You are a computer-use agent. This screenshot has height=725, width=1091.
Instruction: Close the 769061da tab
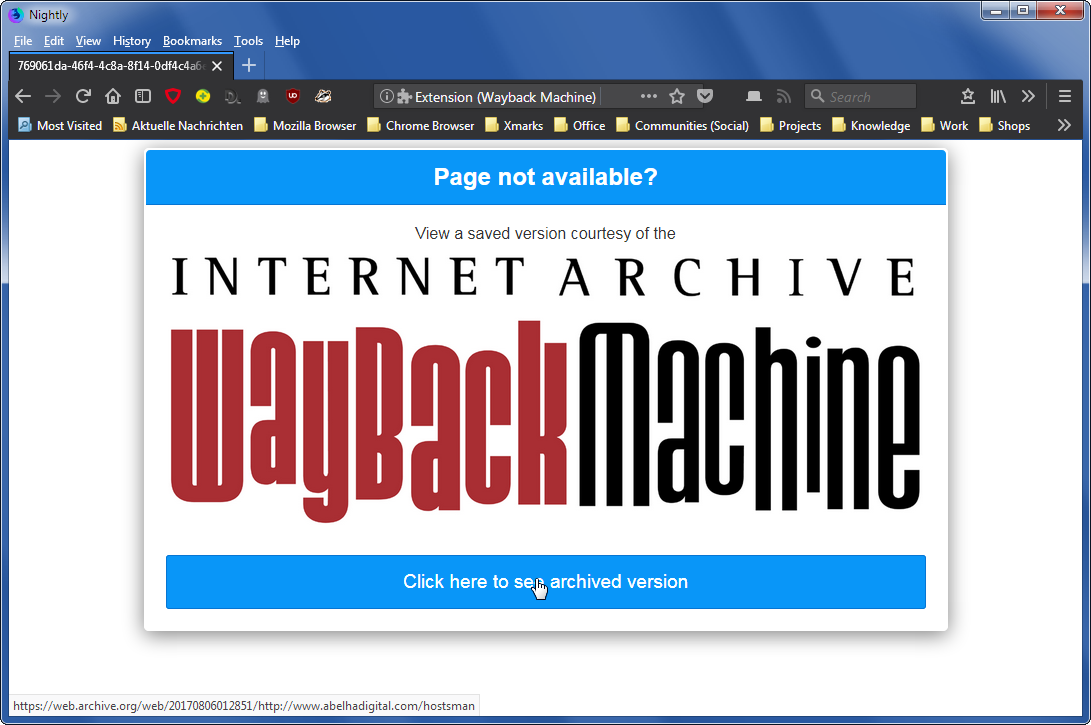pos(217,66)
